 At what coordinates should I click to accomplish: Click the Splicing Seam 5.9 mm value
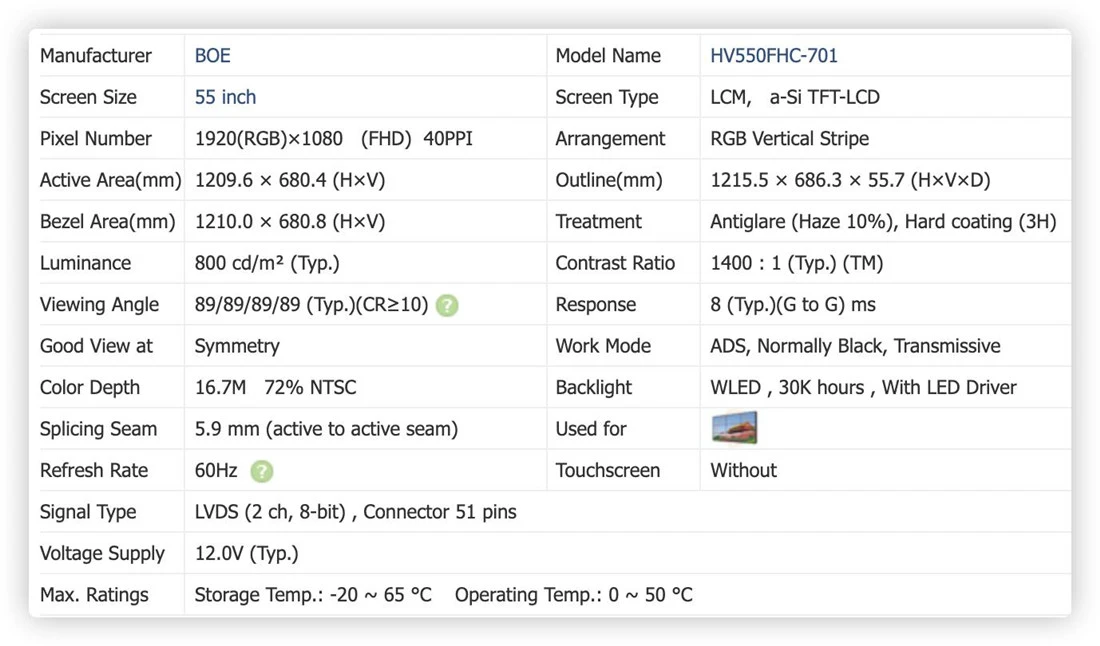coord(326,429)
